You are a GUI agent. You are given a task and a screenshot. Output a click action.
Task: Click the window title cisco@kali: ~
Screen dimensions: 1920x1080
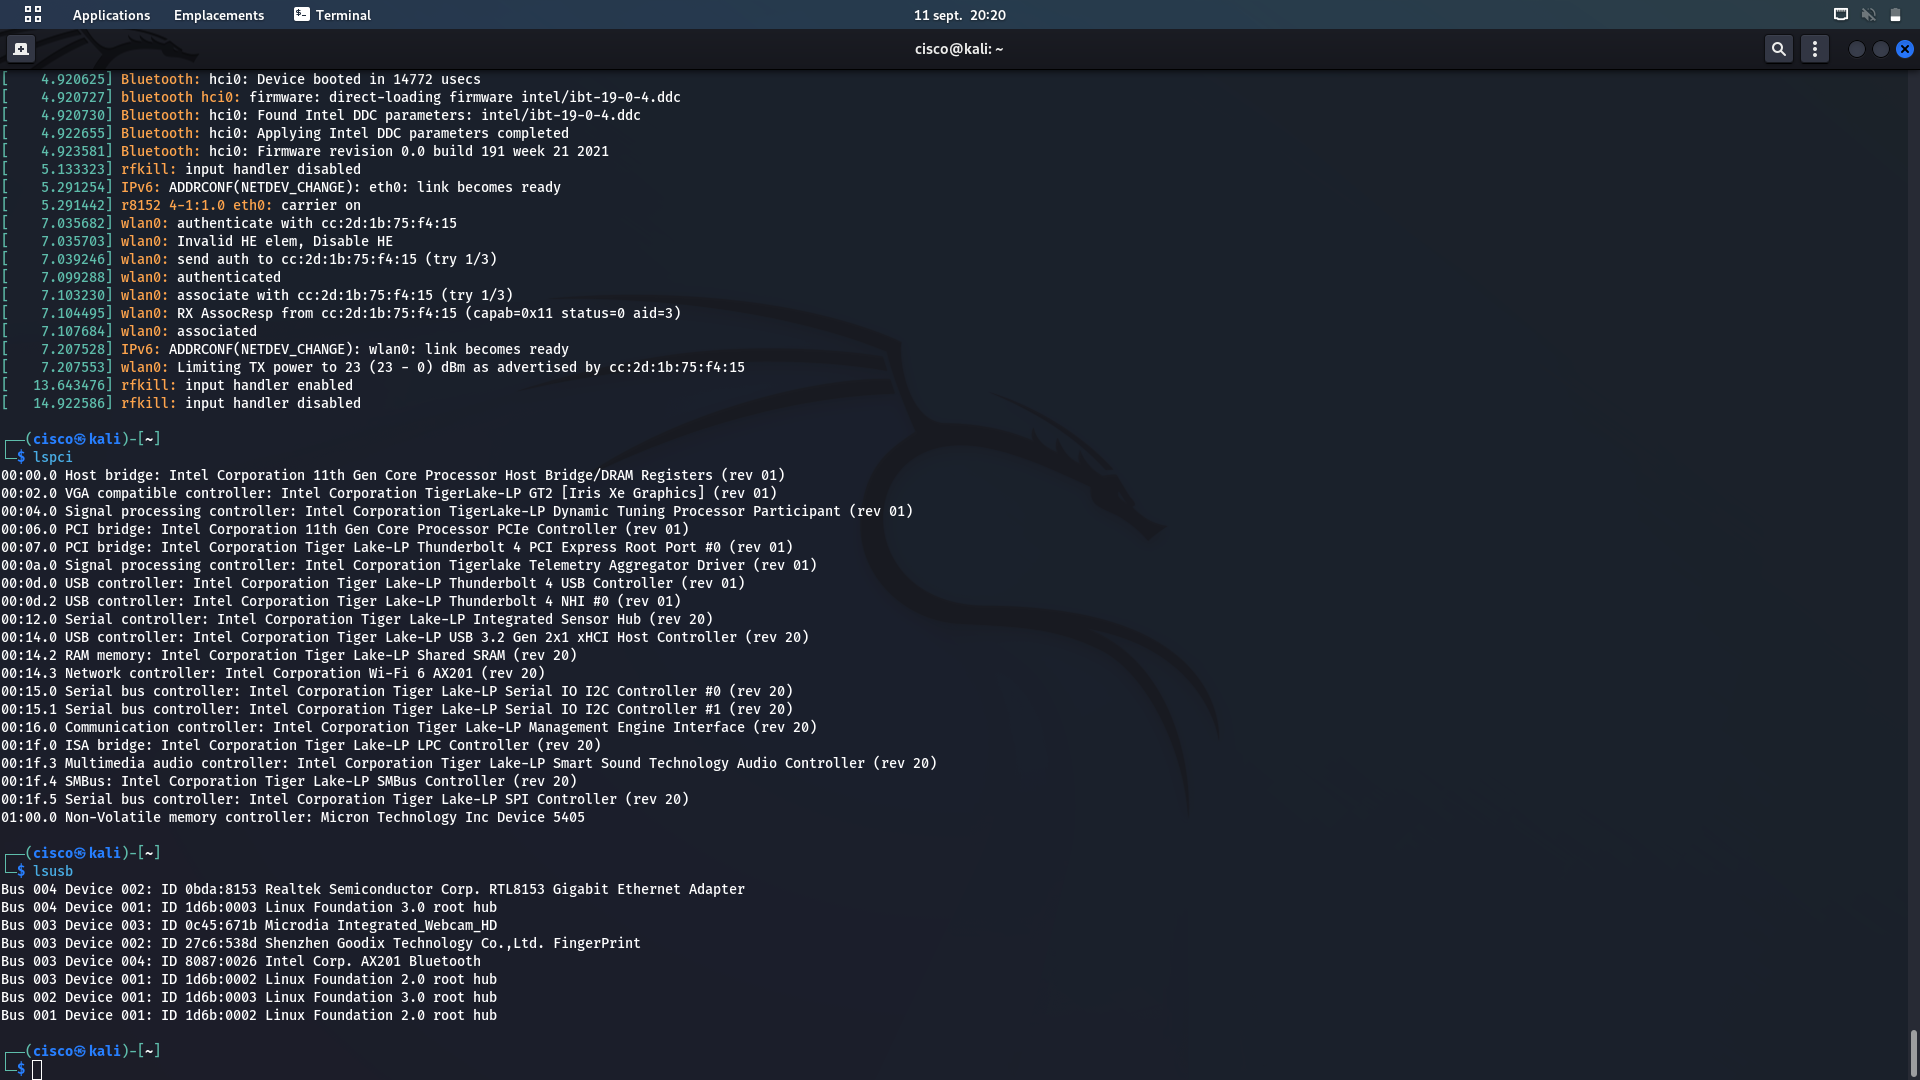[959, 49]
